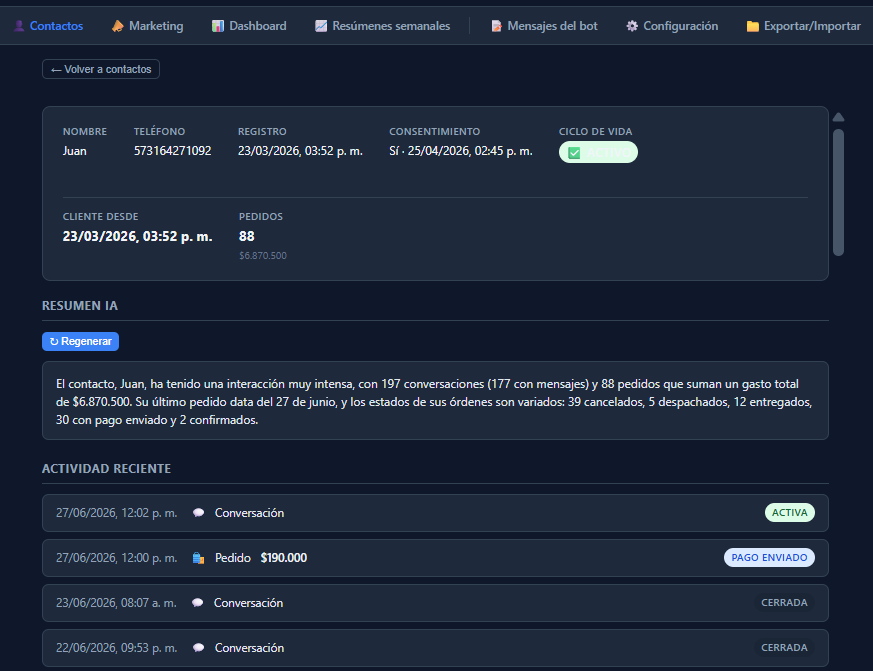873x671 pixels.
Task: Click speech bubble icon of 23/06/2026 conversation
Action: (x=197, y=603)
